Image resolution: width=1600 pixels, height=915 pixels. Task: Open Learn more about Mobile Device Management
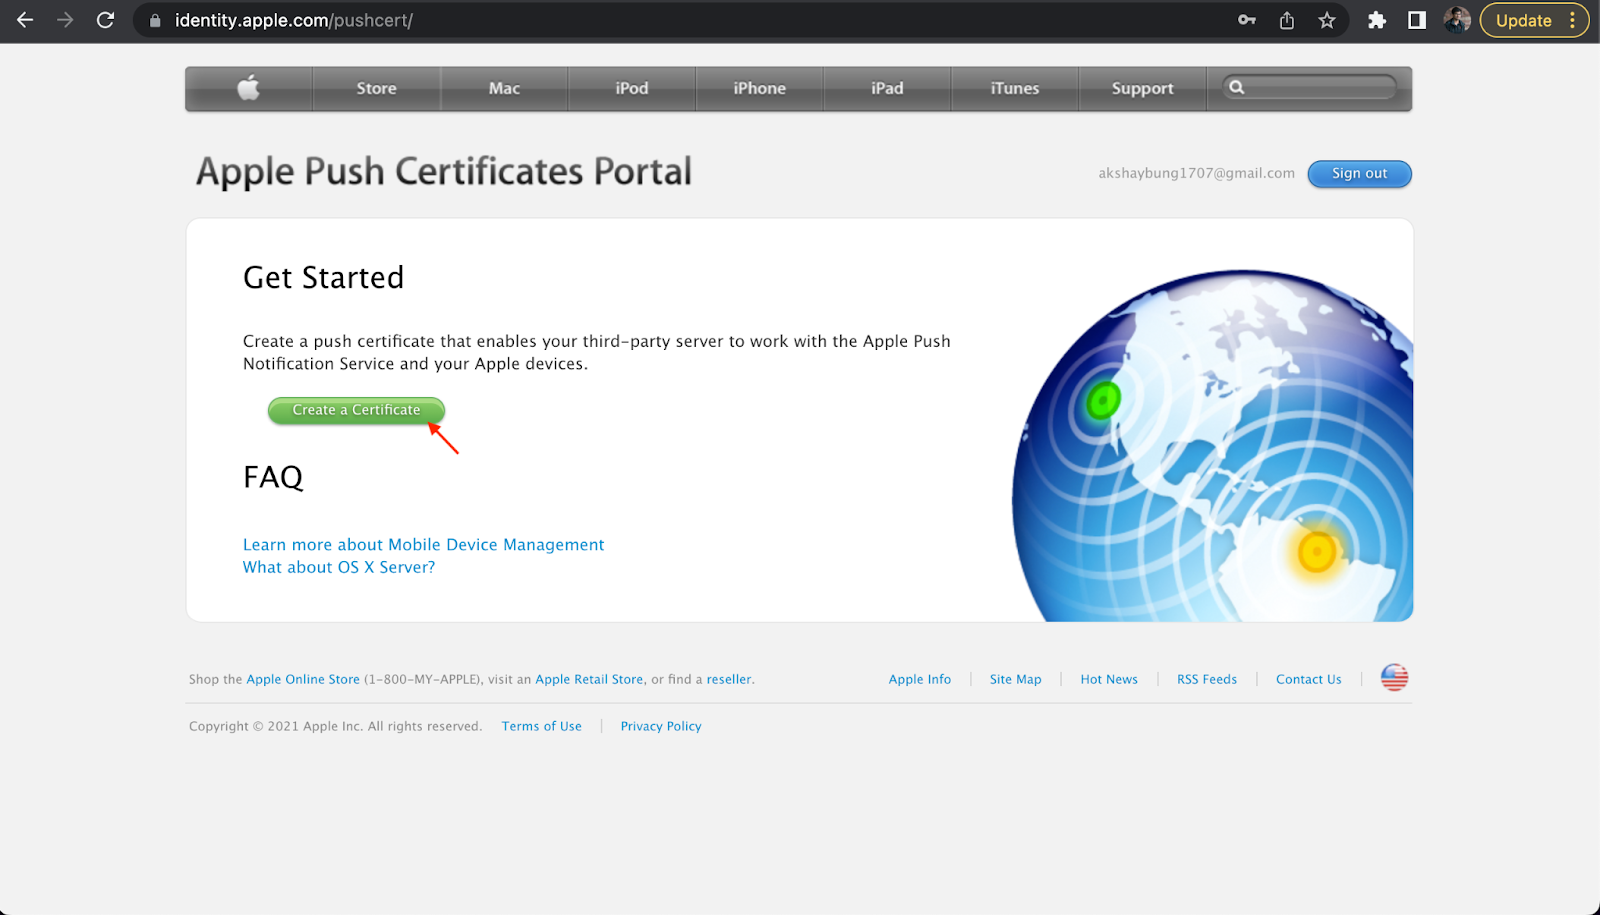423,545
